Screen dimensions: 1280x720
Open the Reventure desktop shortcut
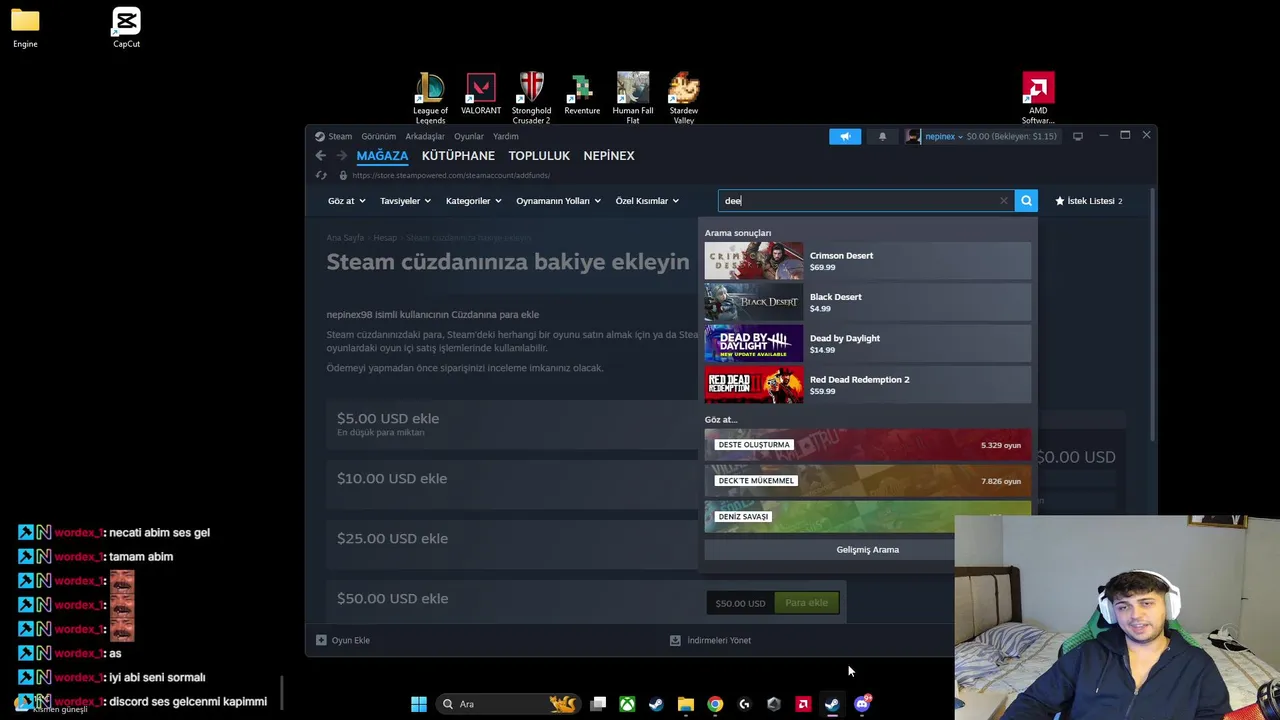(x=582, y=94)
